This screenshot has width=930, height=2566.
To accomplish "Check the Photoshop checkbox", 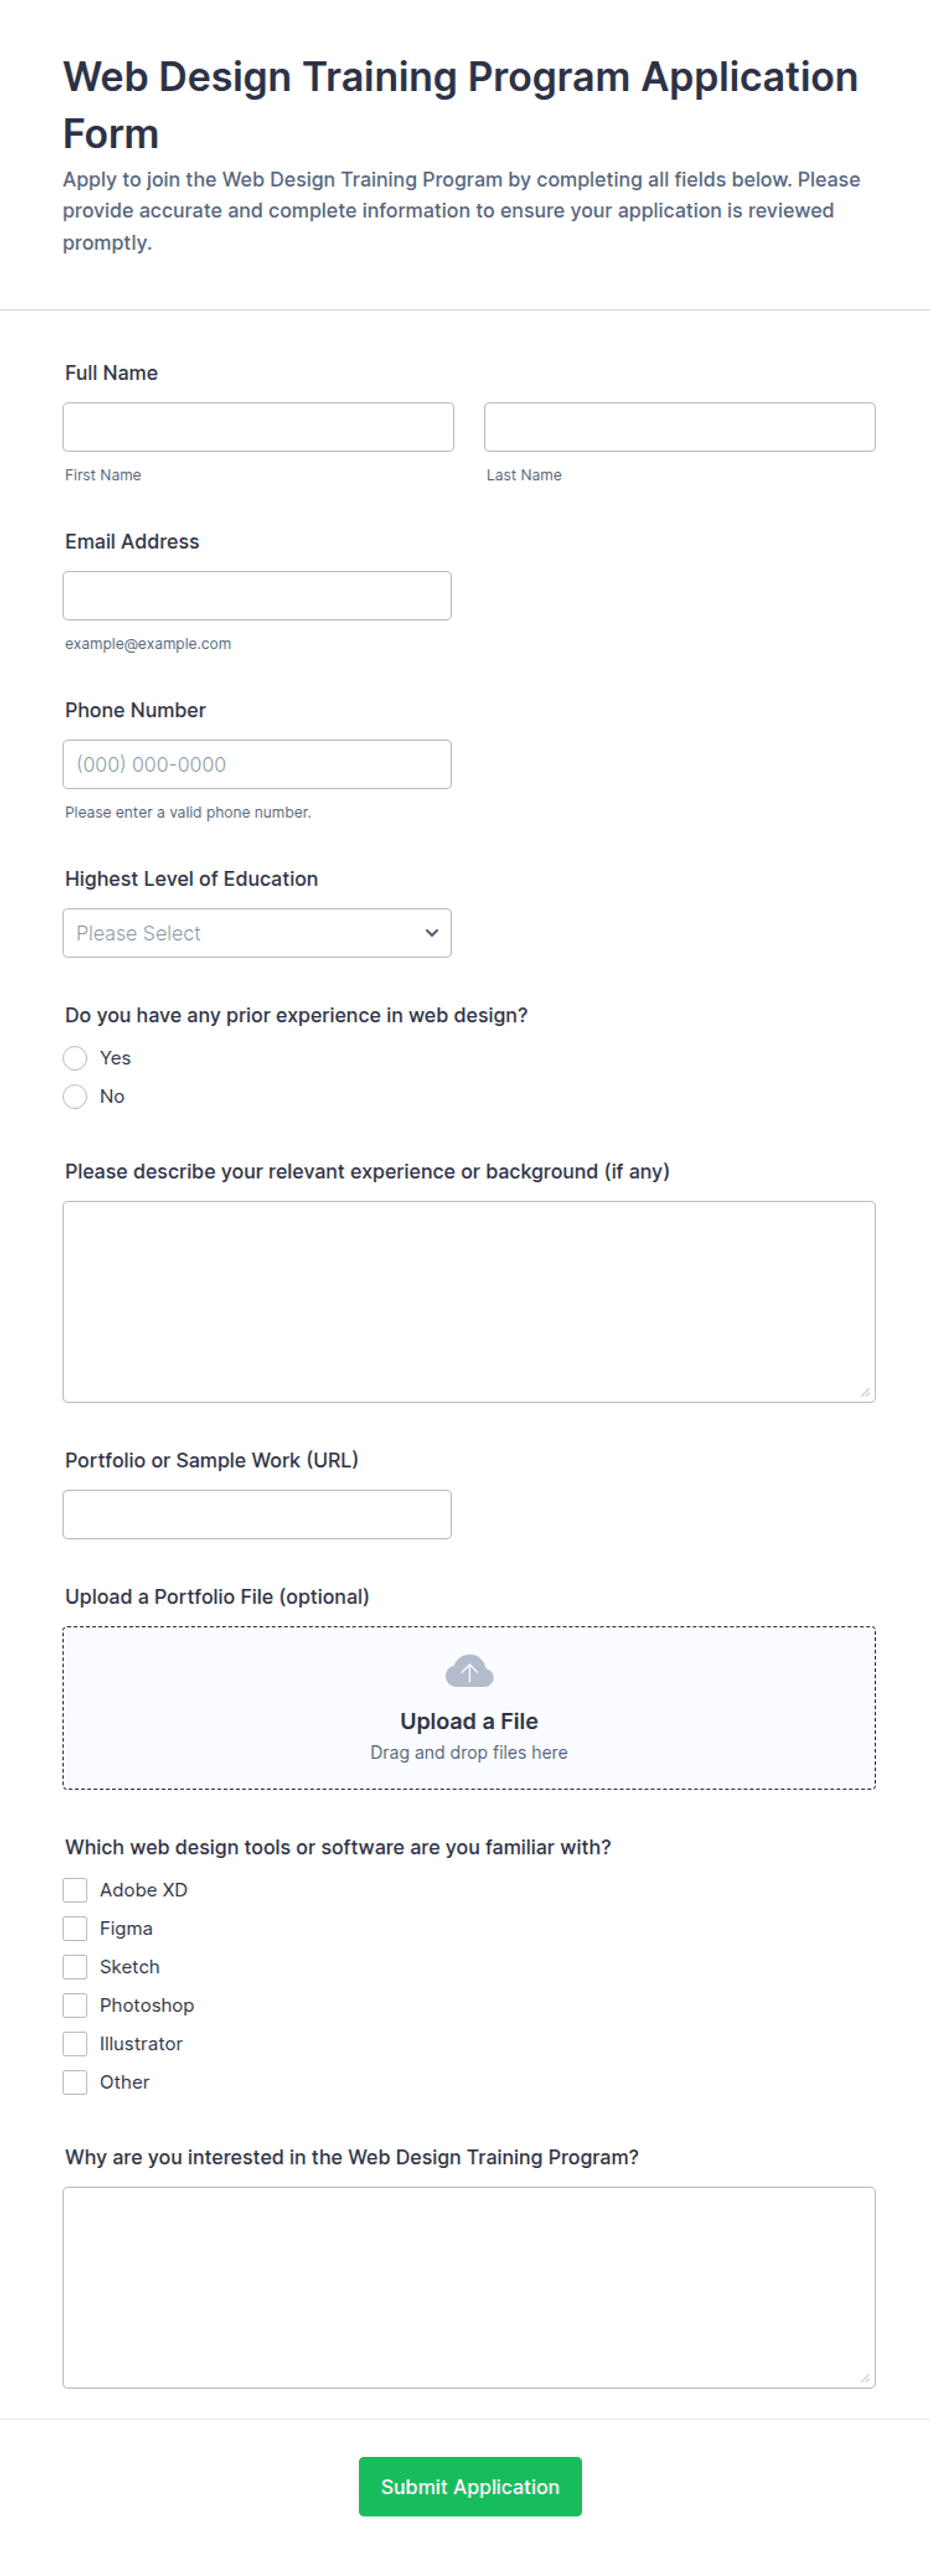I will tap(75, 2006).
